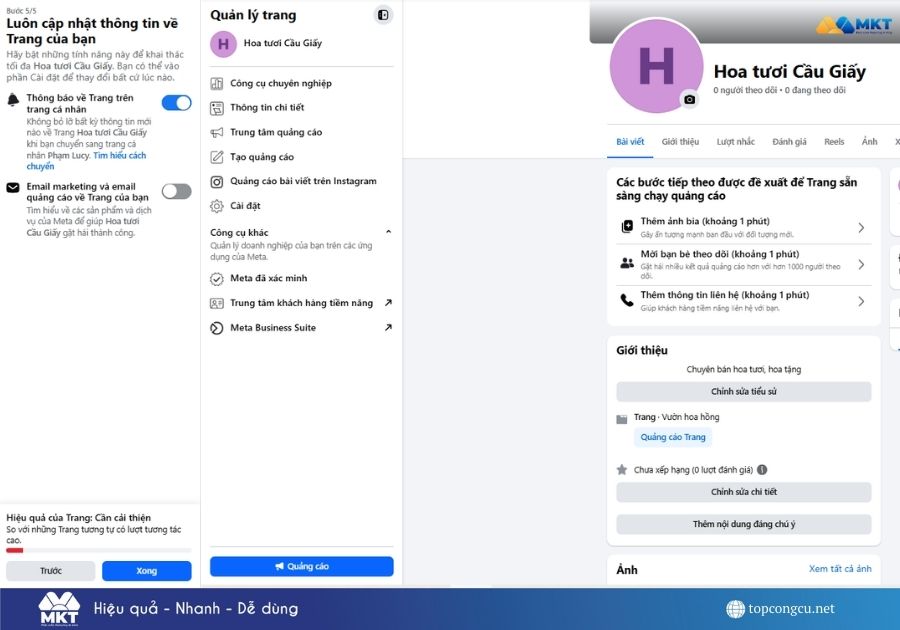Switch to the Ảnh tab
The image size is (900, 630).
point(869,142)
